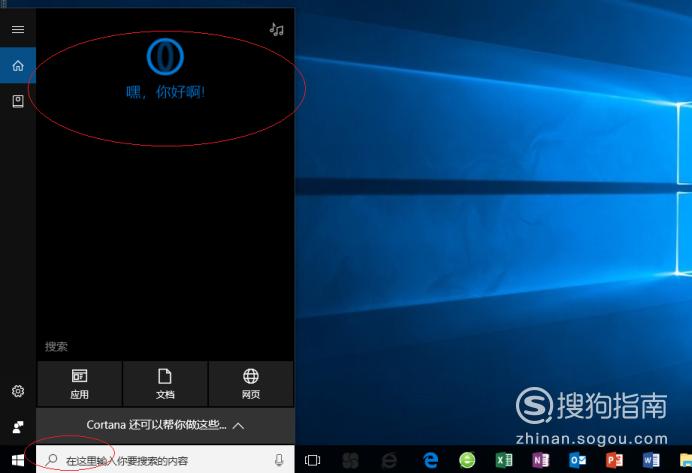This screenshot has height=473, width=692.
Task: Launch OneNote from the taskbar
Action: point(541,460)
